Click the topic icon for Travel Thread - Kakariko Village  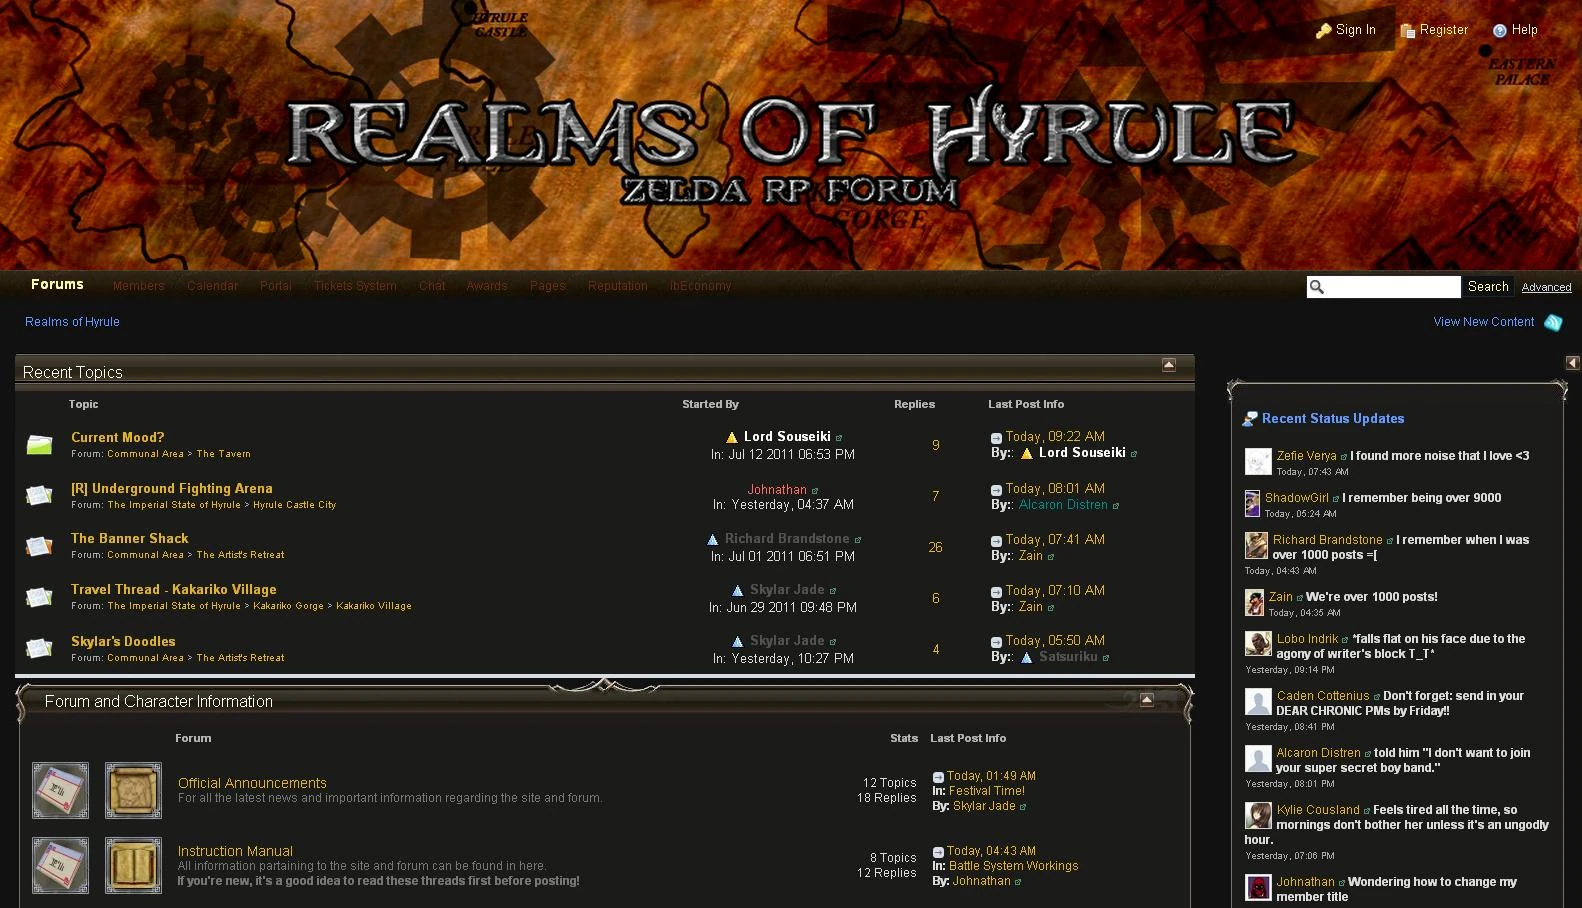tap(39, 597)
